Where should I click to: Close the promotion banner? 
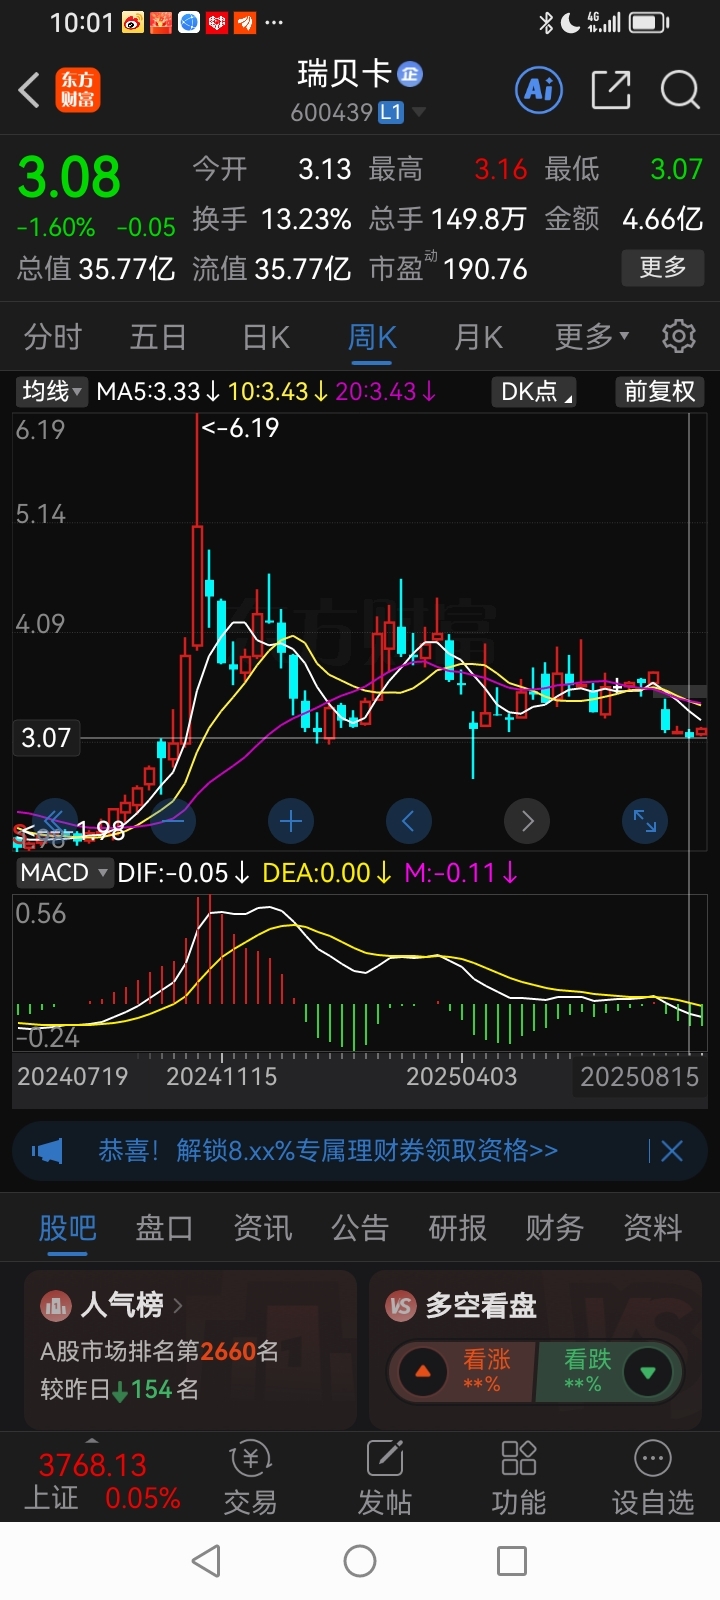pos(672,1151)
